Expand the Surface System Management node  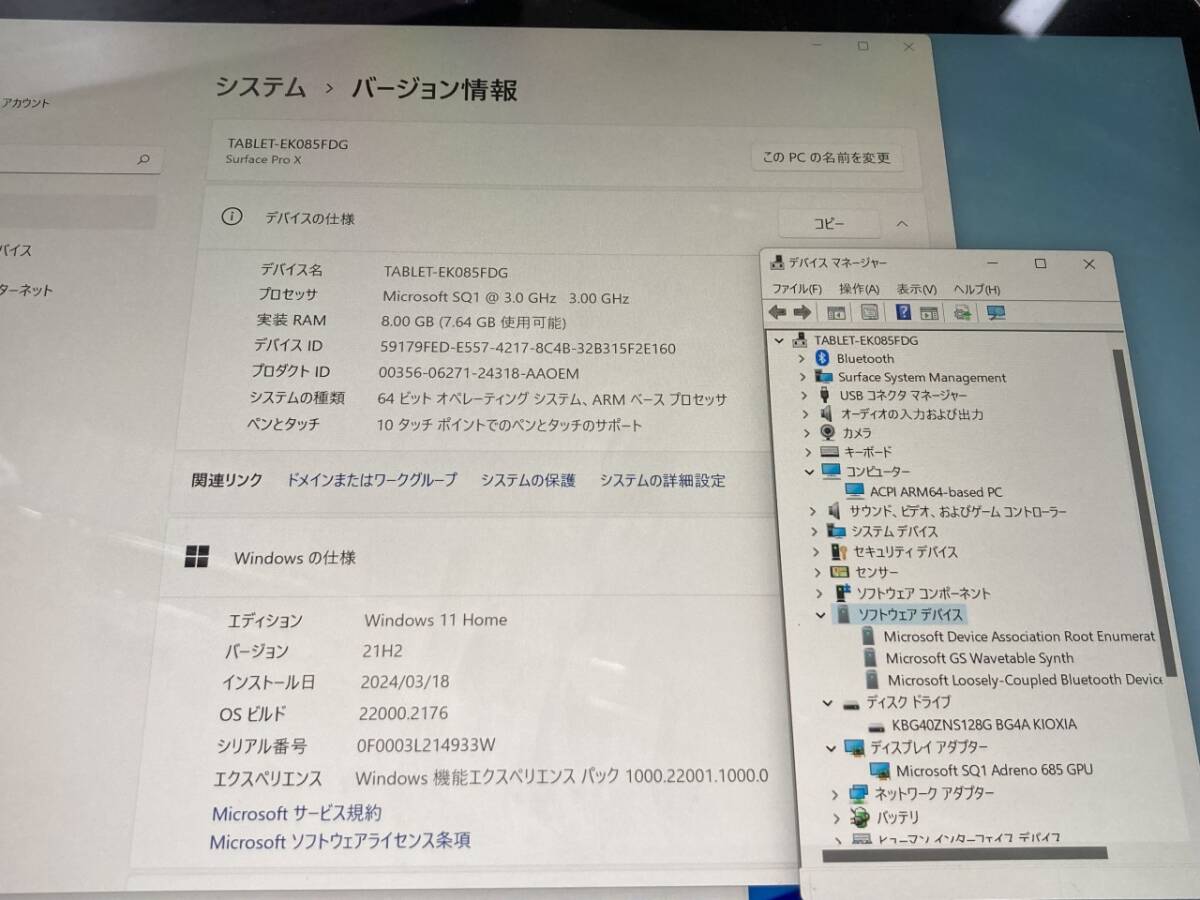(x=803, y=377)
